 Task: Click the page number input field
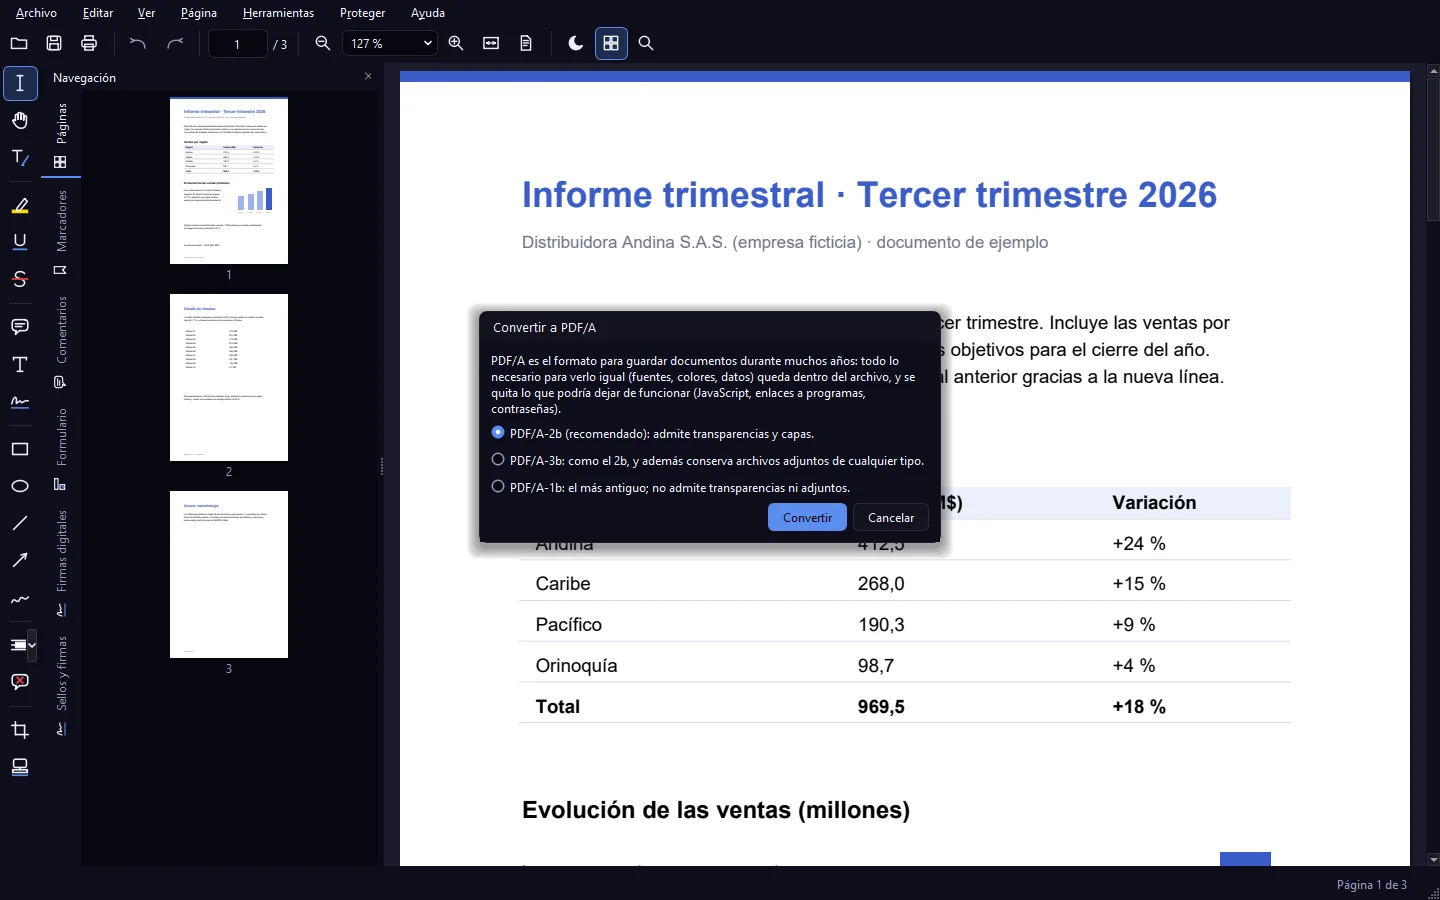(237, 43)
